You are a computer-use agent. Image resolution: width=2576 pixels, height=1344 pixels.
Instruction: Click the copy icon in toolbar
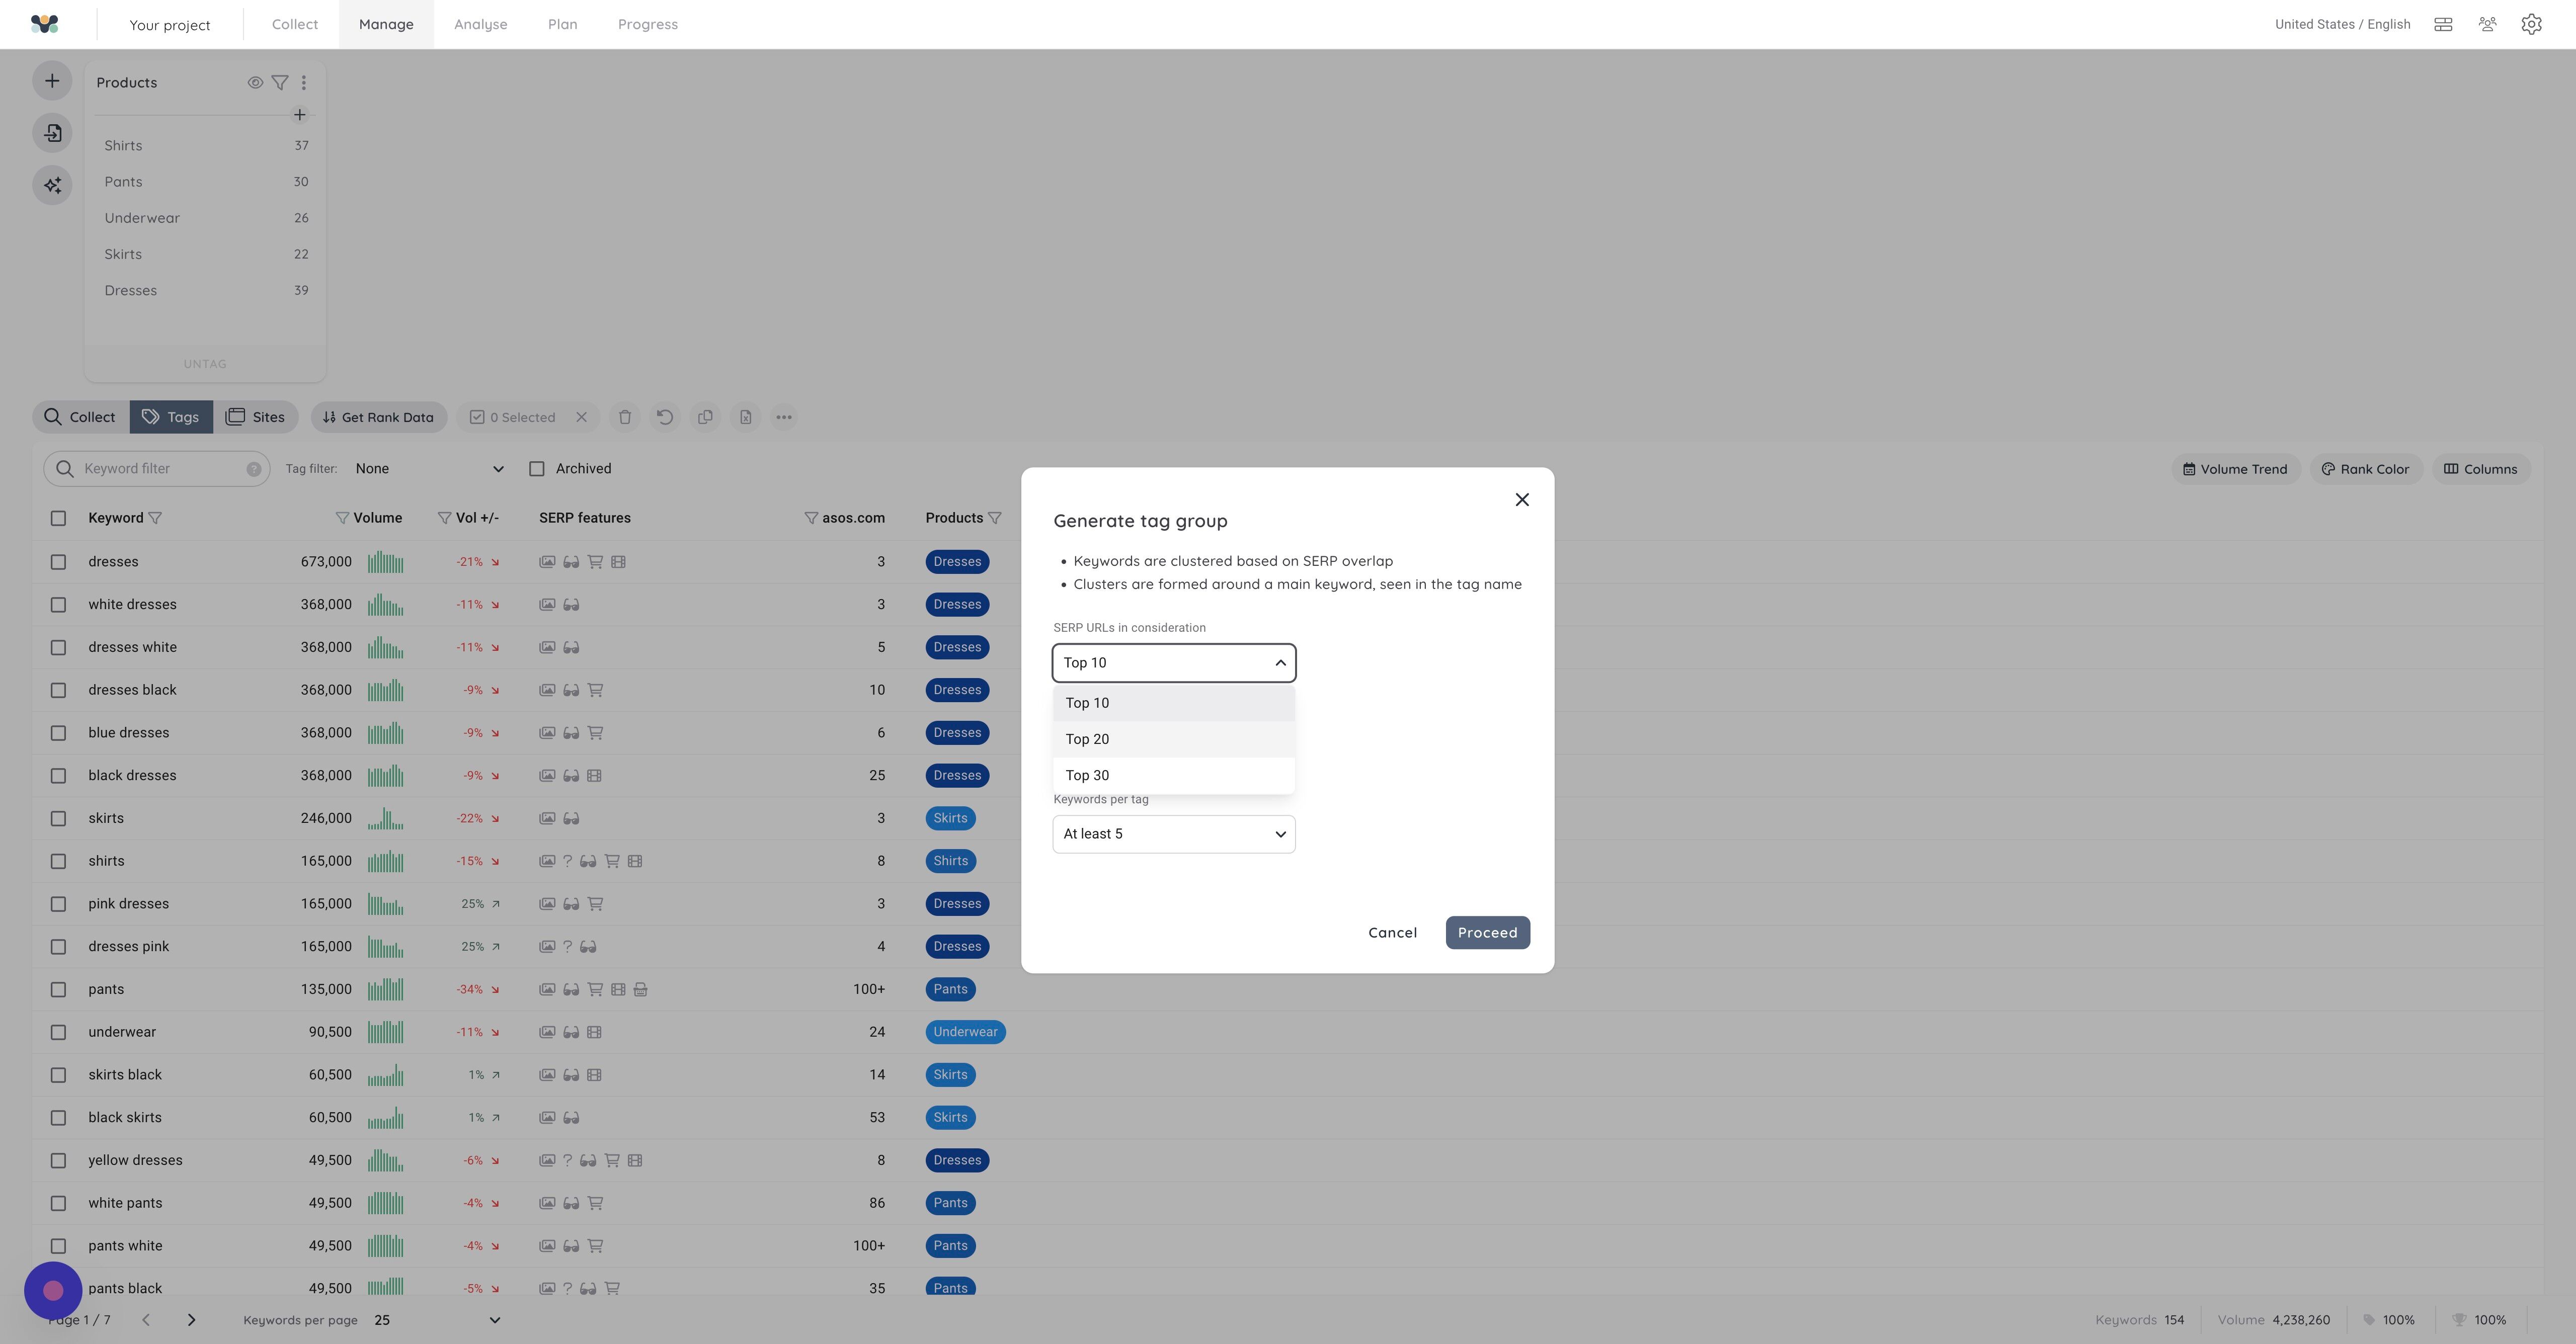705,417
